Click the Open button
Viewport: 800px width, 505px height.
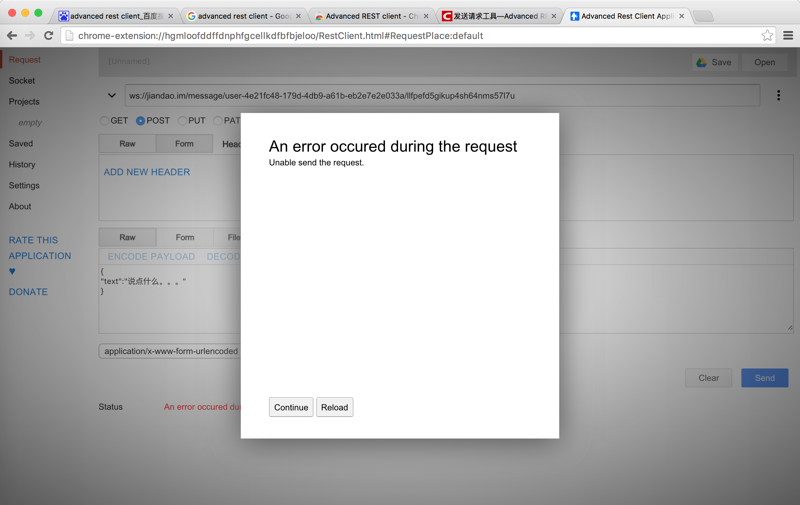point(765,62)
